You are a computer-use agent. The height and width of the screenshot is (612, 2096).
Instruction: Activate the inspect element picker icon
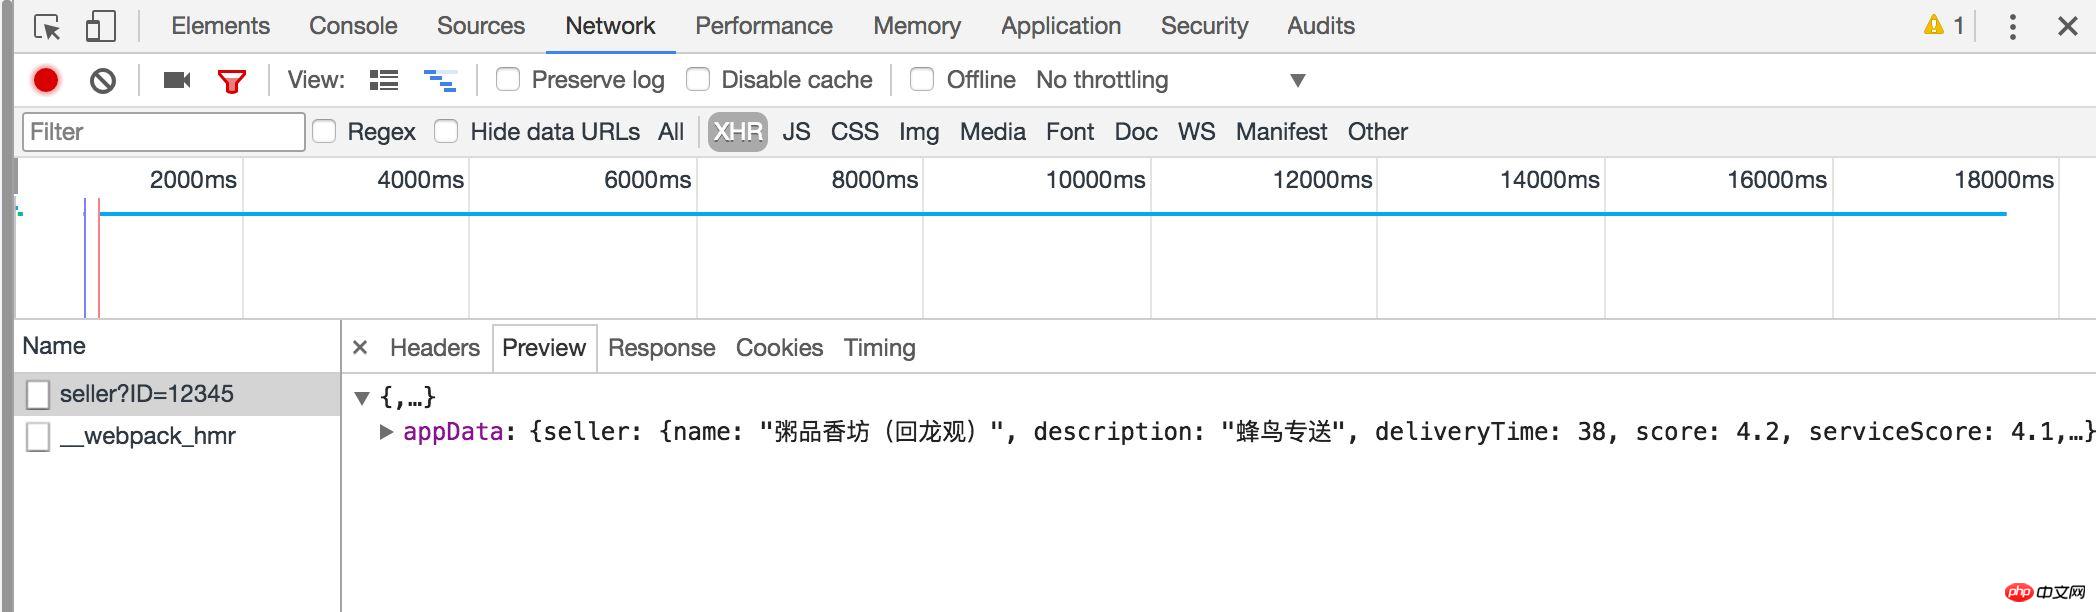click(47, 27)
